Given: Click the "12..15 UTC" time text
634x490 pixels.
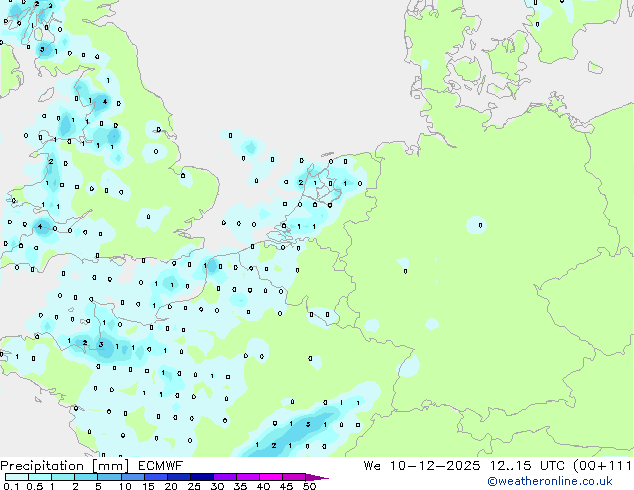Looking at the screenshot, I should point(526,466).
